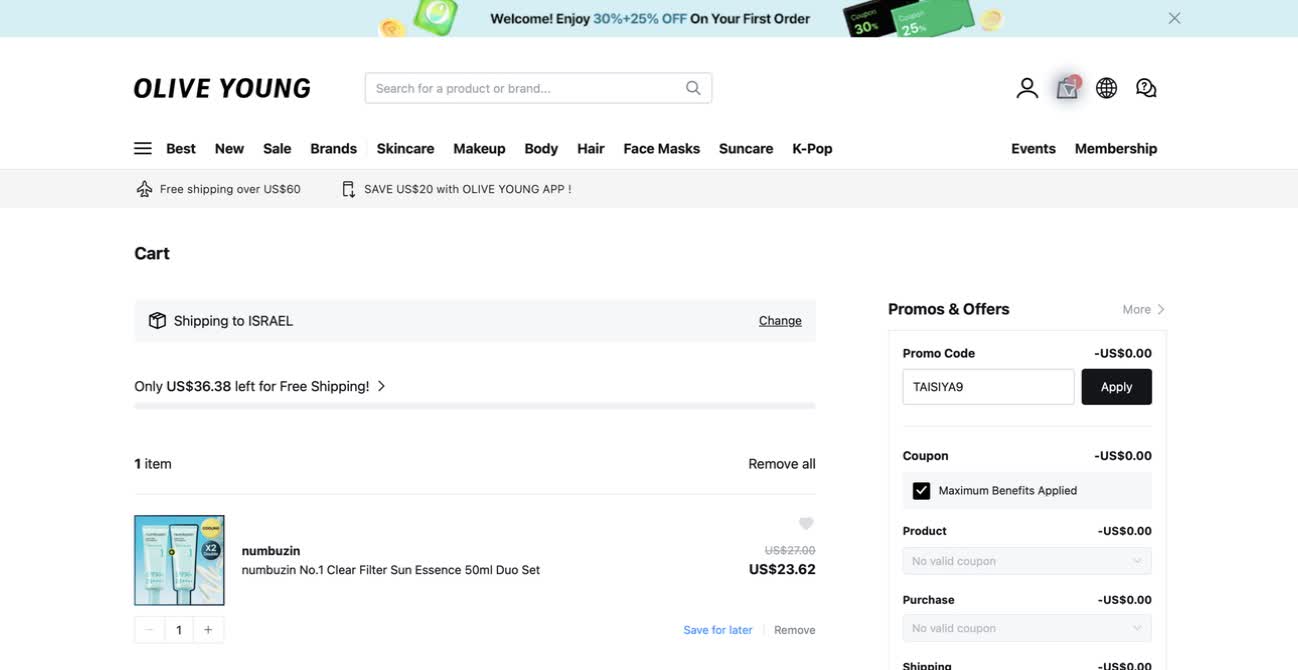Open the Suncare category
The height and width of the screenshot is (670, 1298).
point(746,148)
